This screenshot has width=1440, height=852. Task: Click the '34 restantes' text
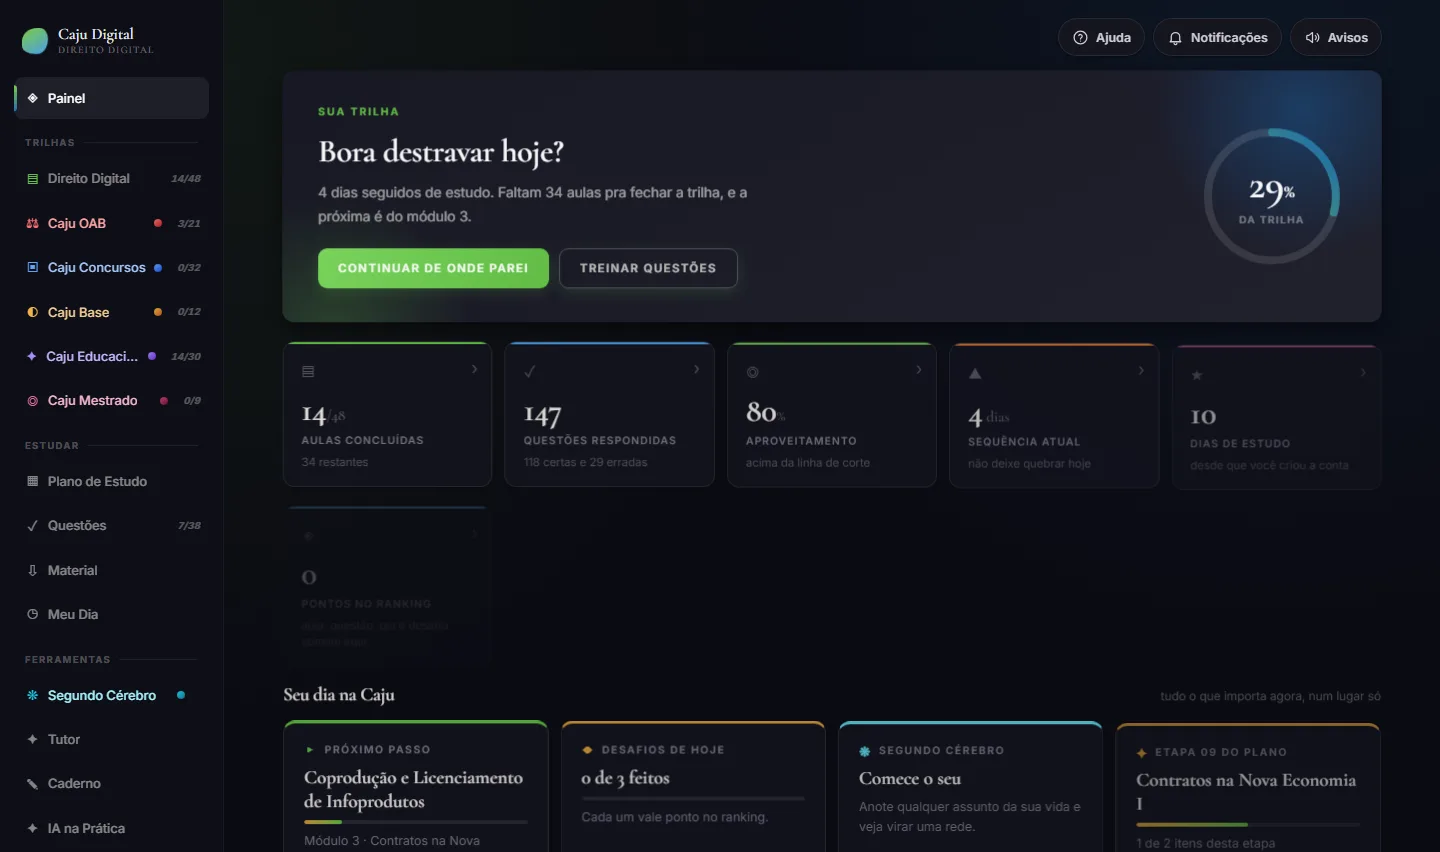pyautogui.click(x=335, y=462)
